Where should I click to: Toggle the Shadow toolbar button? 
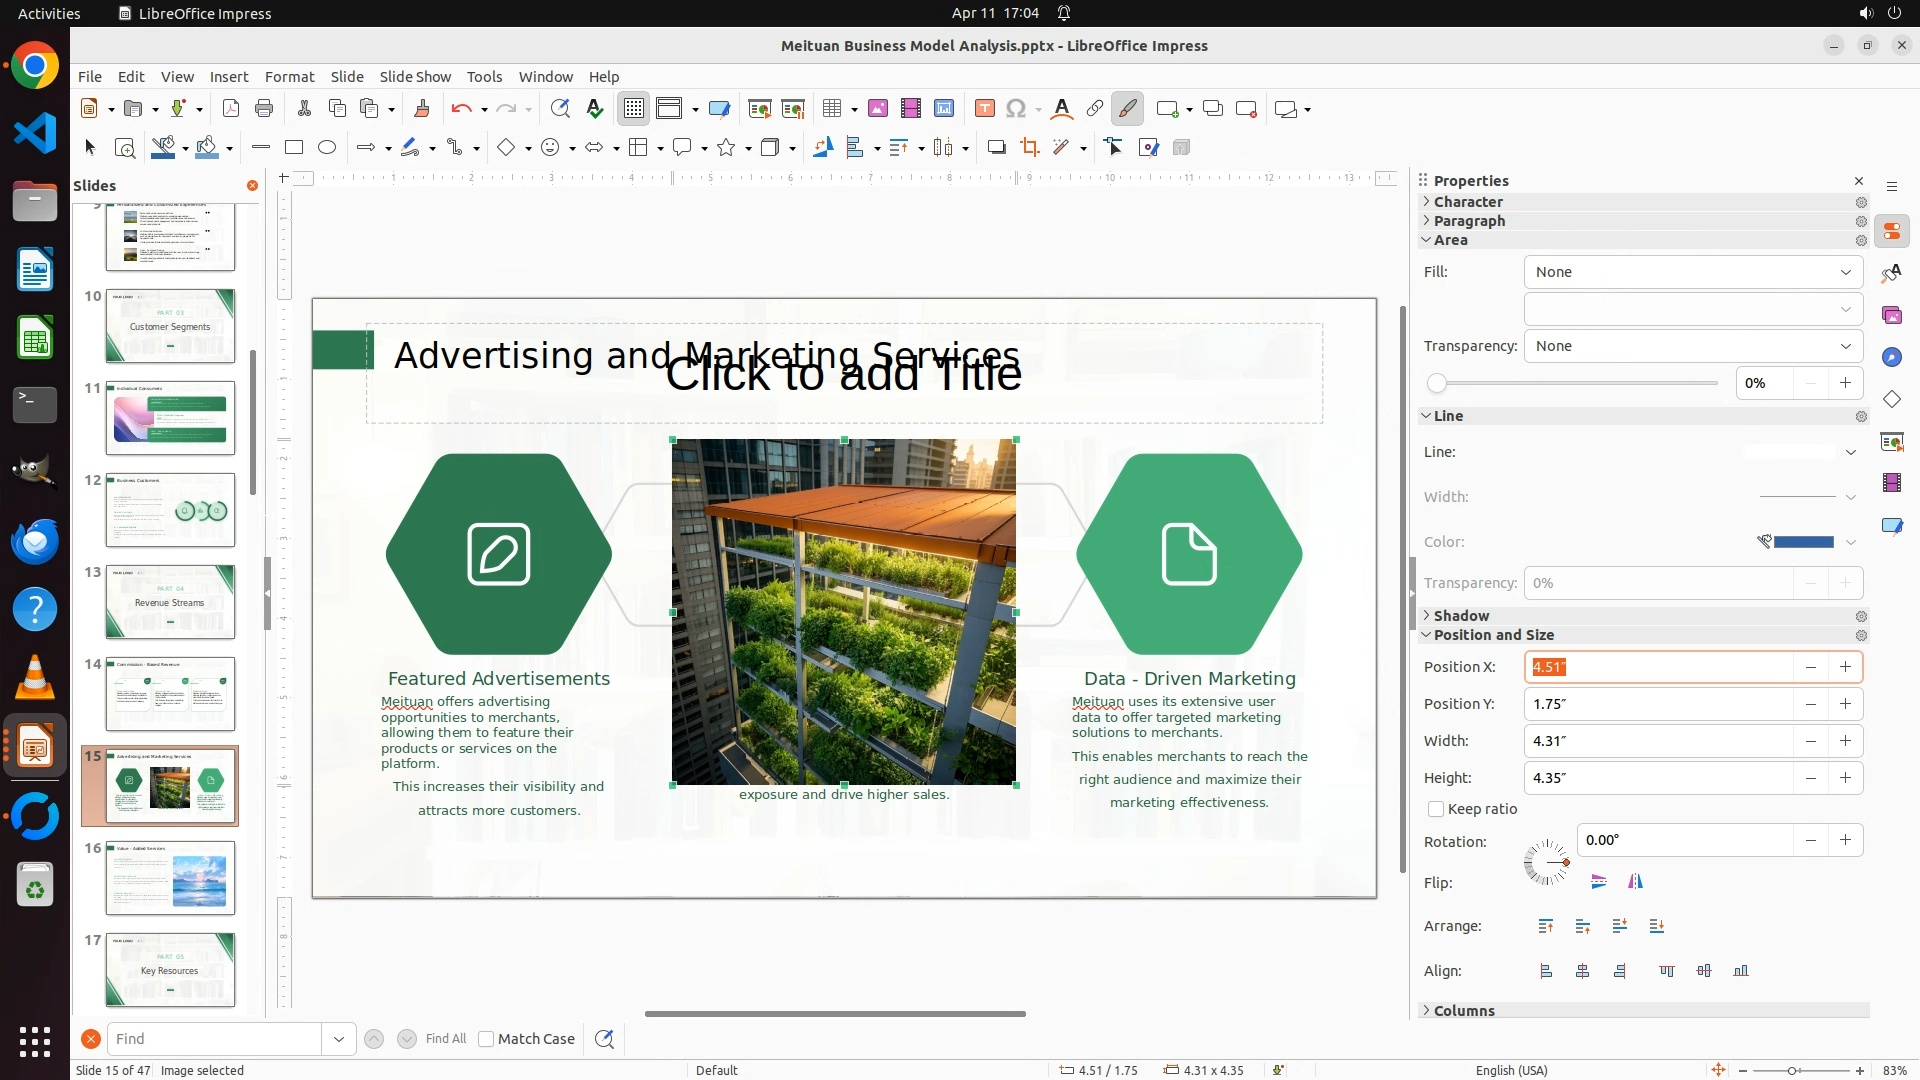[x=996, y=148]
